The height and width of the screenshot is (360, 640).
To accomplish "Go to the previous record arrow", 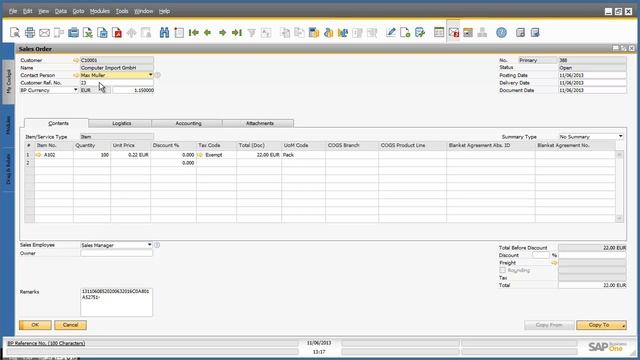I will pos(208,33).
